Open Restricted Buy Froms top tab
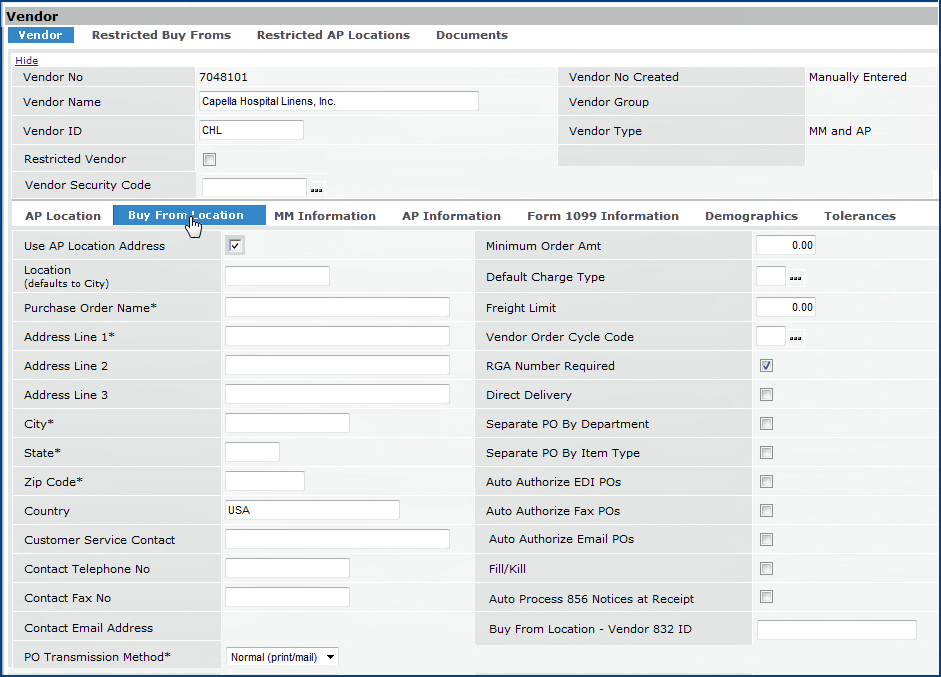This screenshot has width=941, height=677. tap(161, 35)
